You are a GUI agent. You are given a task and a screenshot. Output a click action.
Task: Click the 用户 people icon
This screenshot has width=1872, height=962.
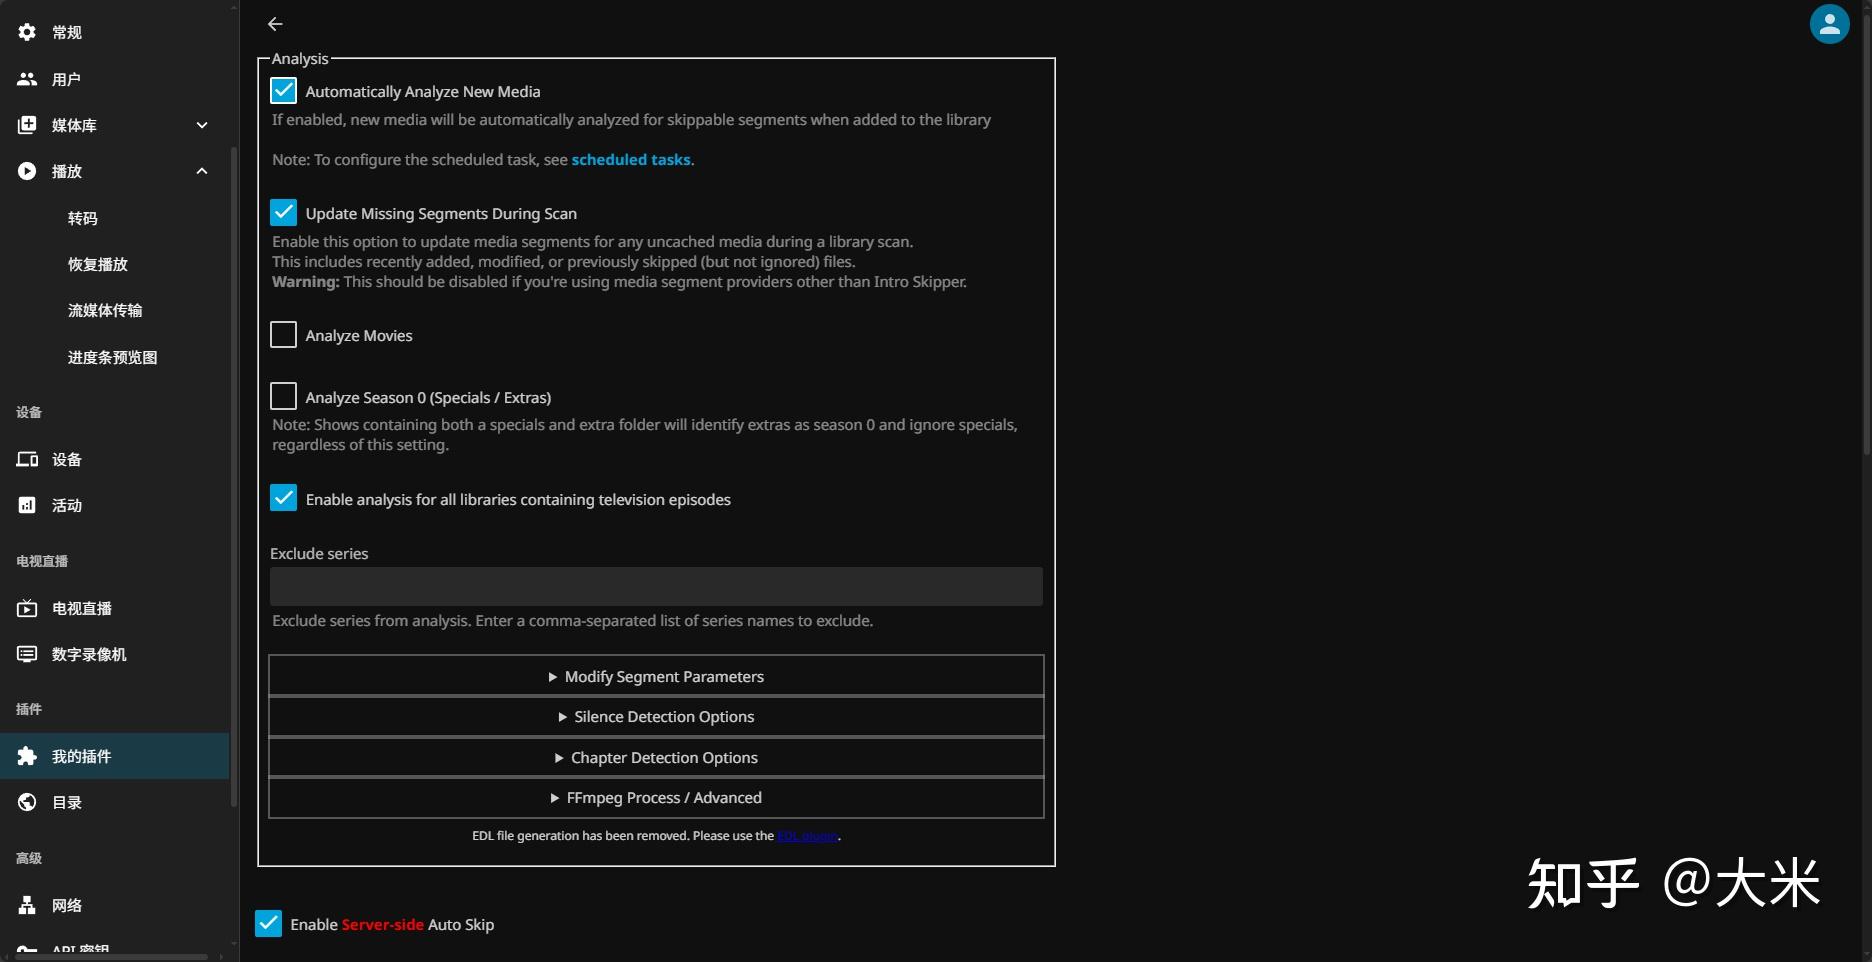(x=27, y=79)
